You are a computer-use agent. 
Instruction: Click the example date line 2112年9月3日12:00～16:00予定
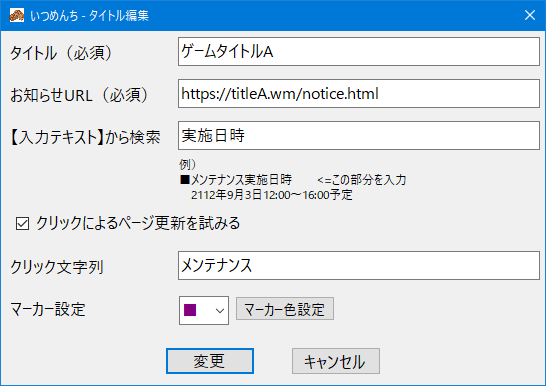tap(272, 195)
